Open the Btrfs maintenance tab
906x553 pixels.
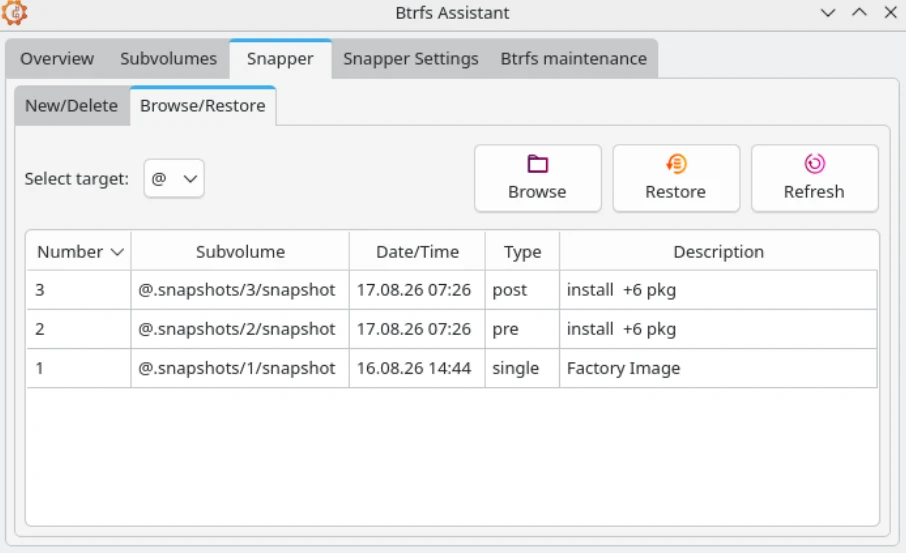pyautogui.click(x=573, y=58)
